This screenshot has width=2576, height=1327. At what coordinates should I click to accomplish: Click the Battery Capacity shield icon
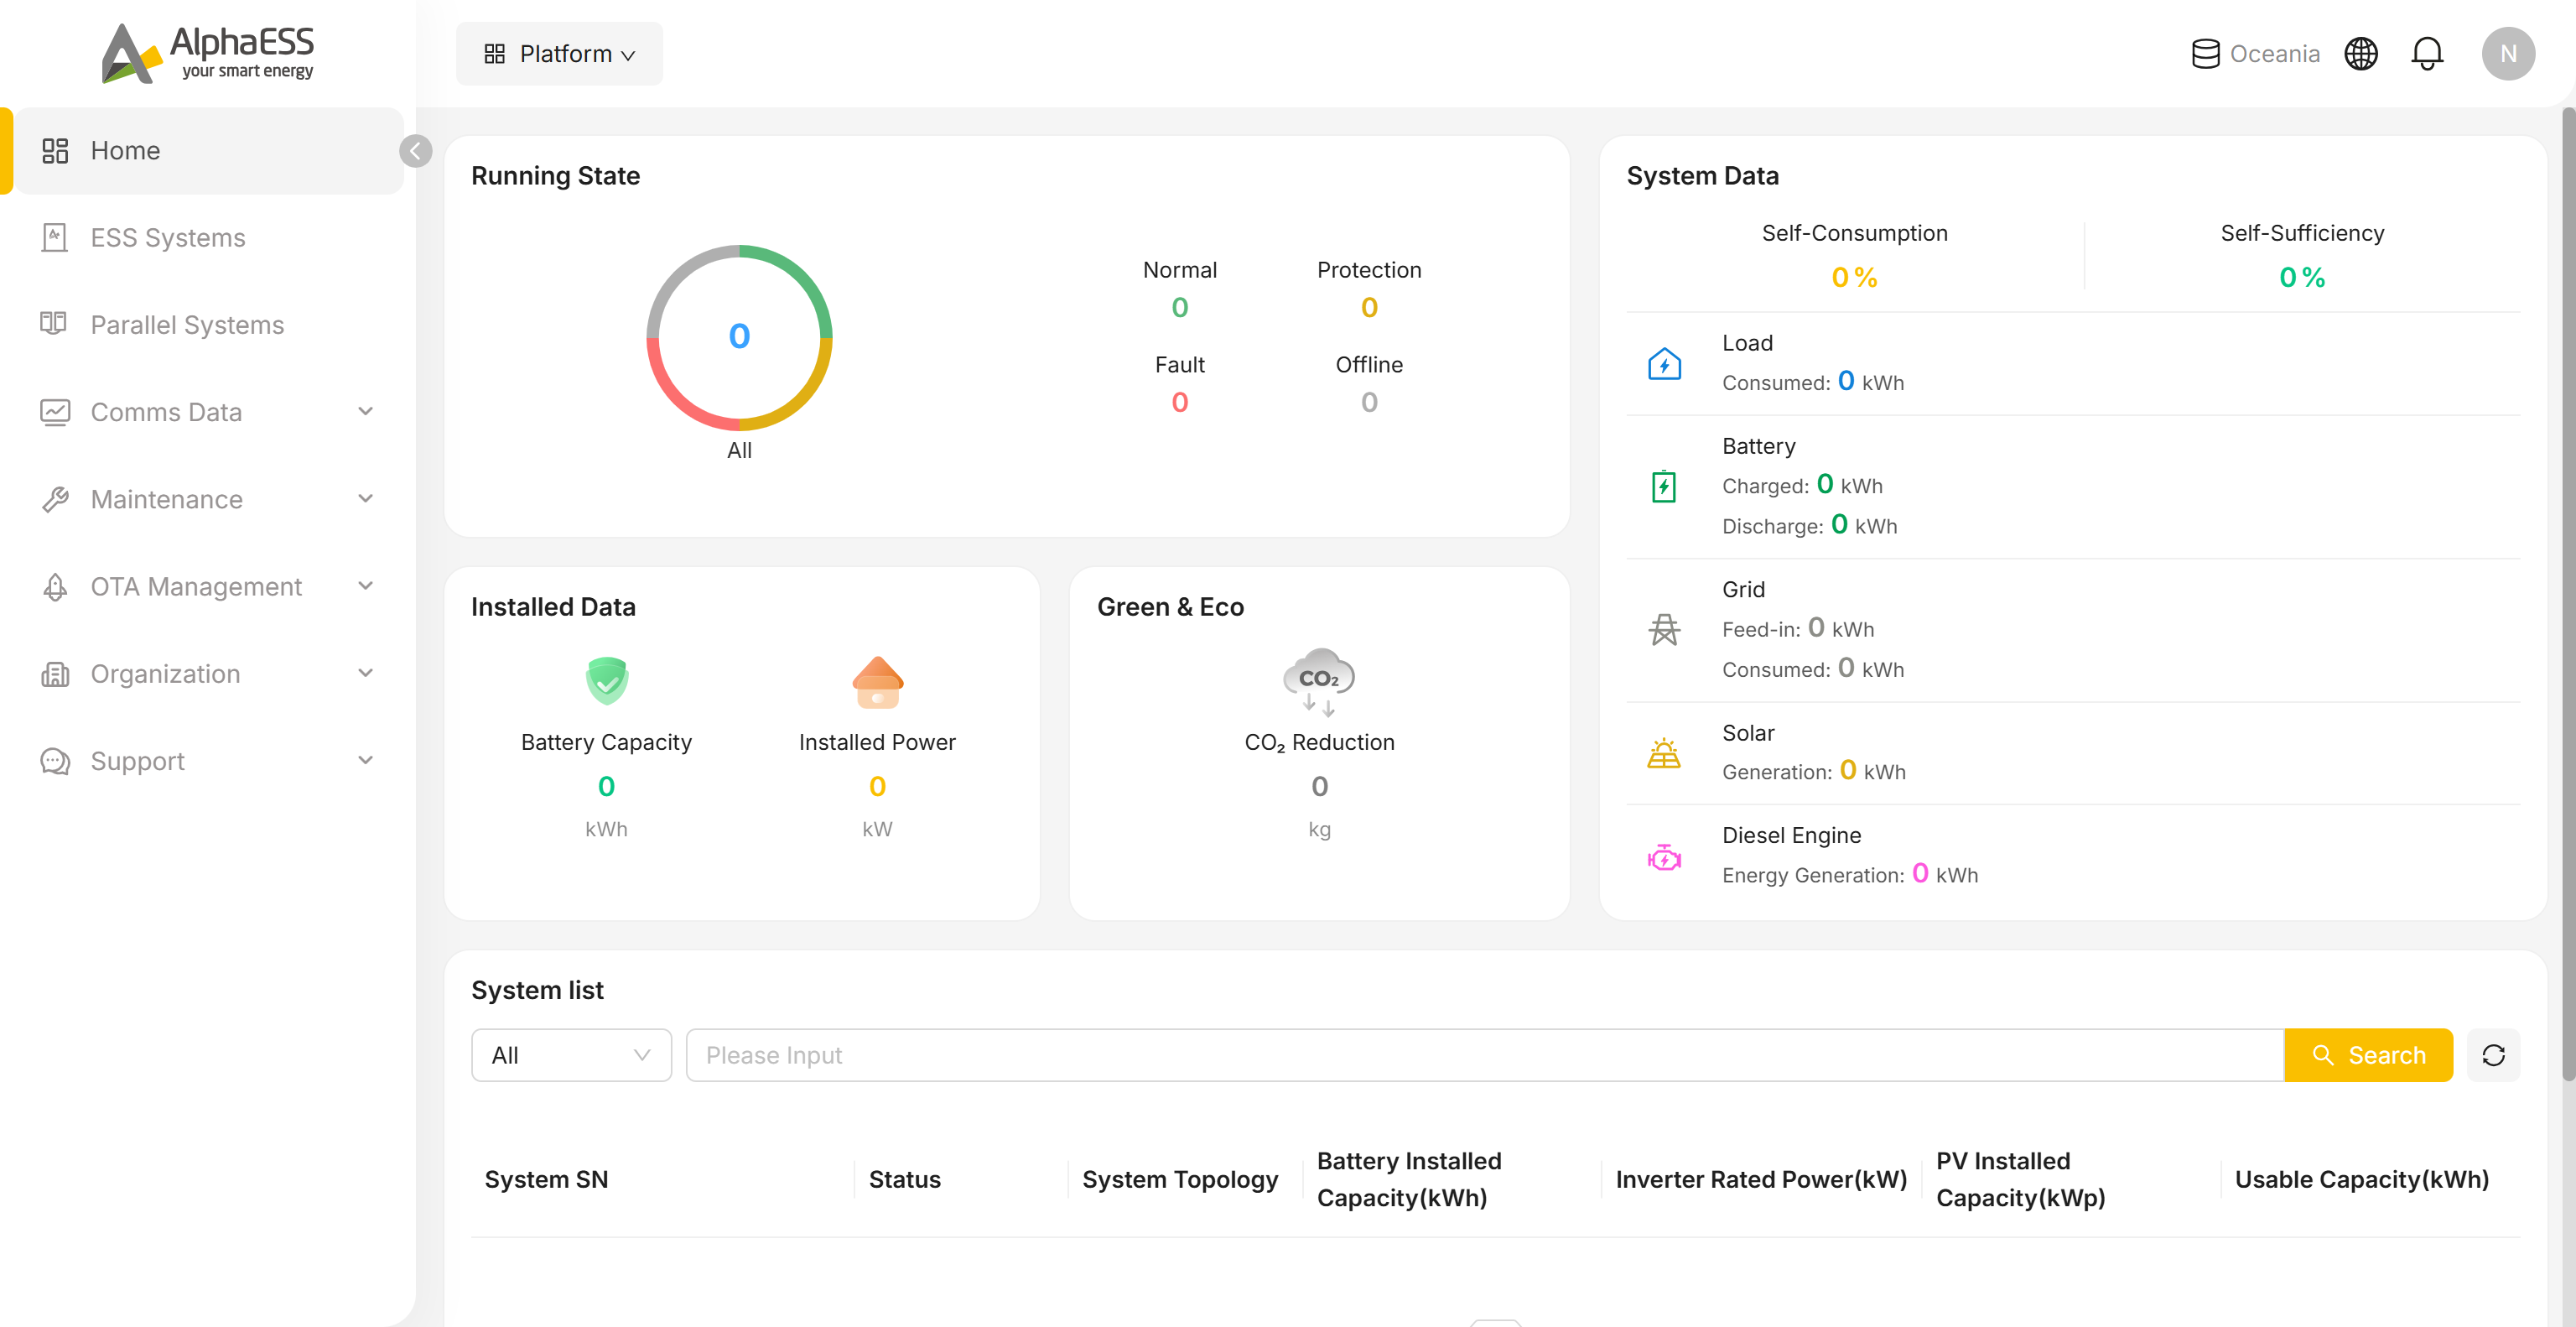click(x=606, y=681)
